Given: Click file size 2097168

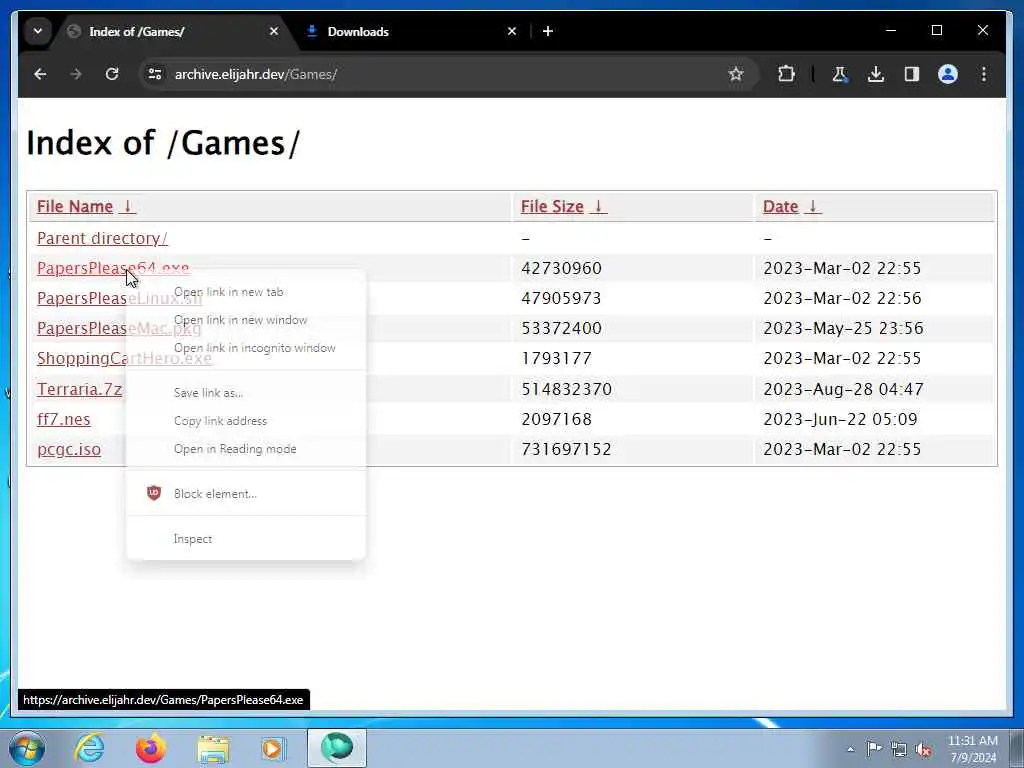Looking at the screenshot, I should [x=556, y=419].
